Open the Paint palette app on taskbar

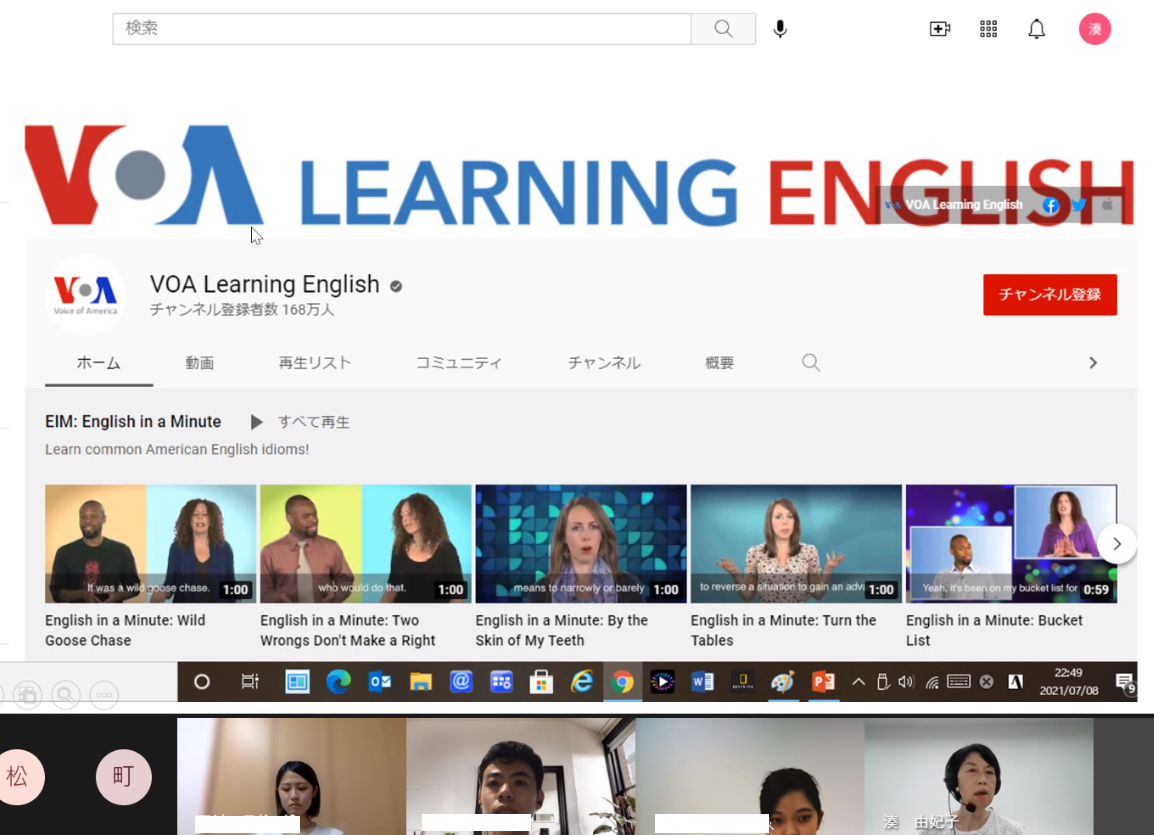click(782, 682)
